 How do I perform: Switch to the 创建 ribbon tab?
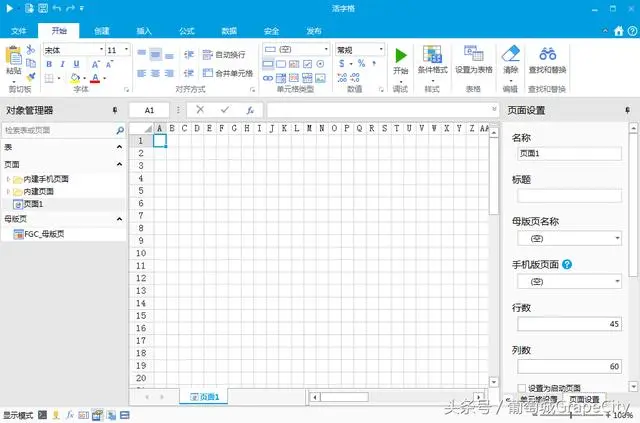[x=102, y=31]
